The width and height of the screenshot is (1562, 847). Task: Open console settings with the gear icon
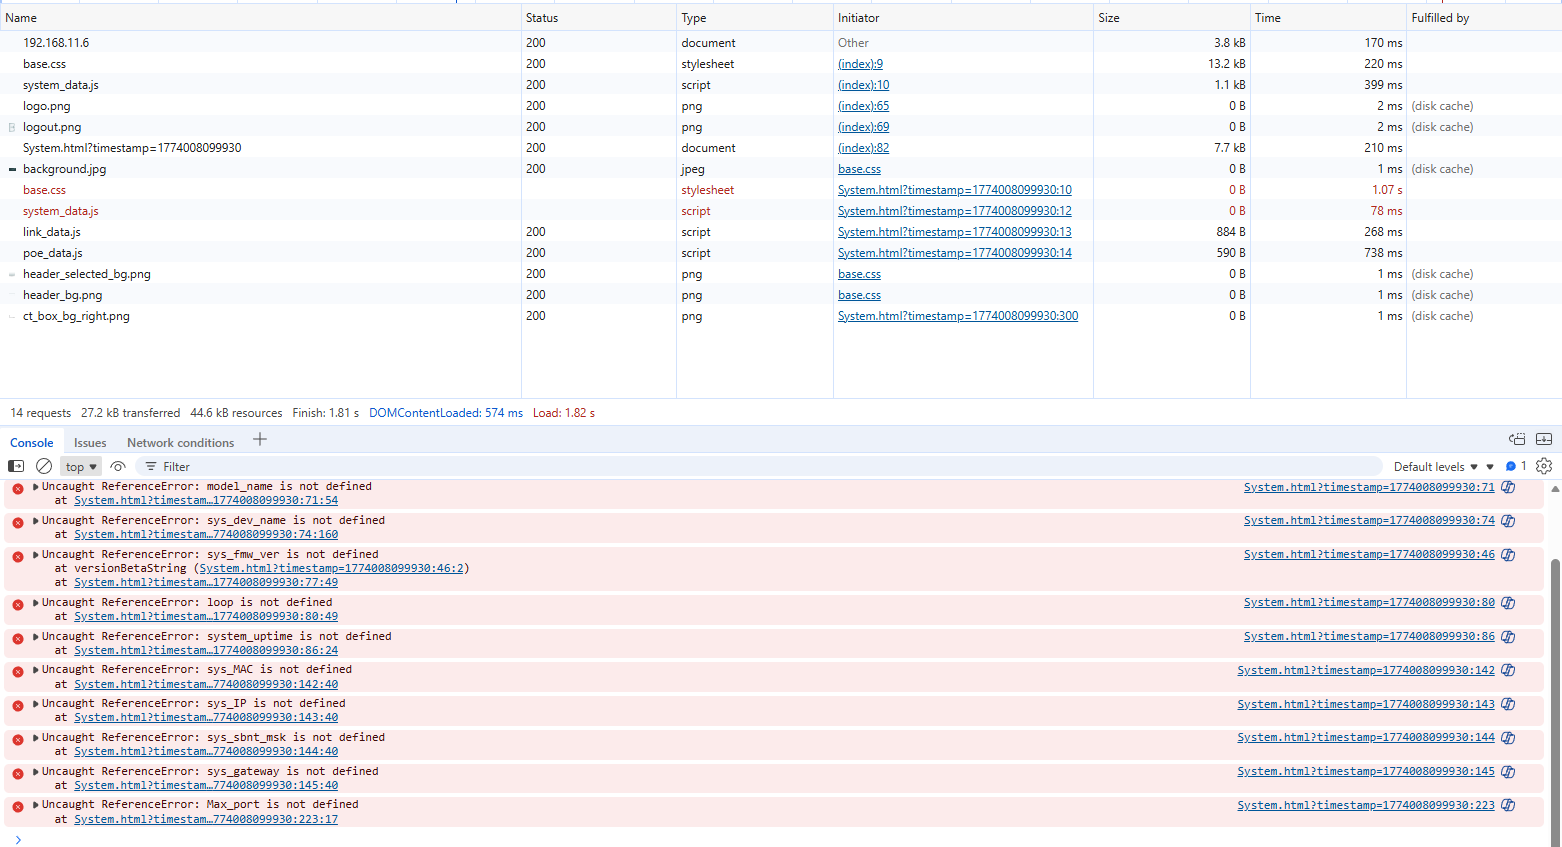click(x=1544, y=466)
